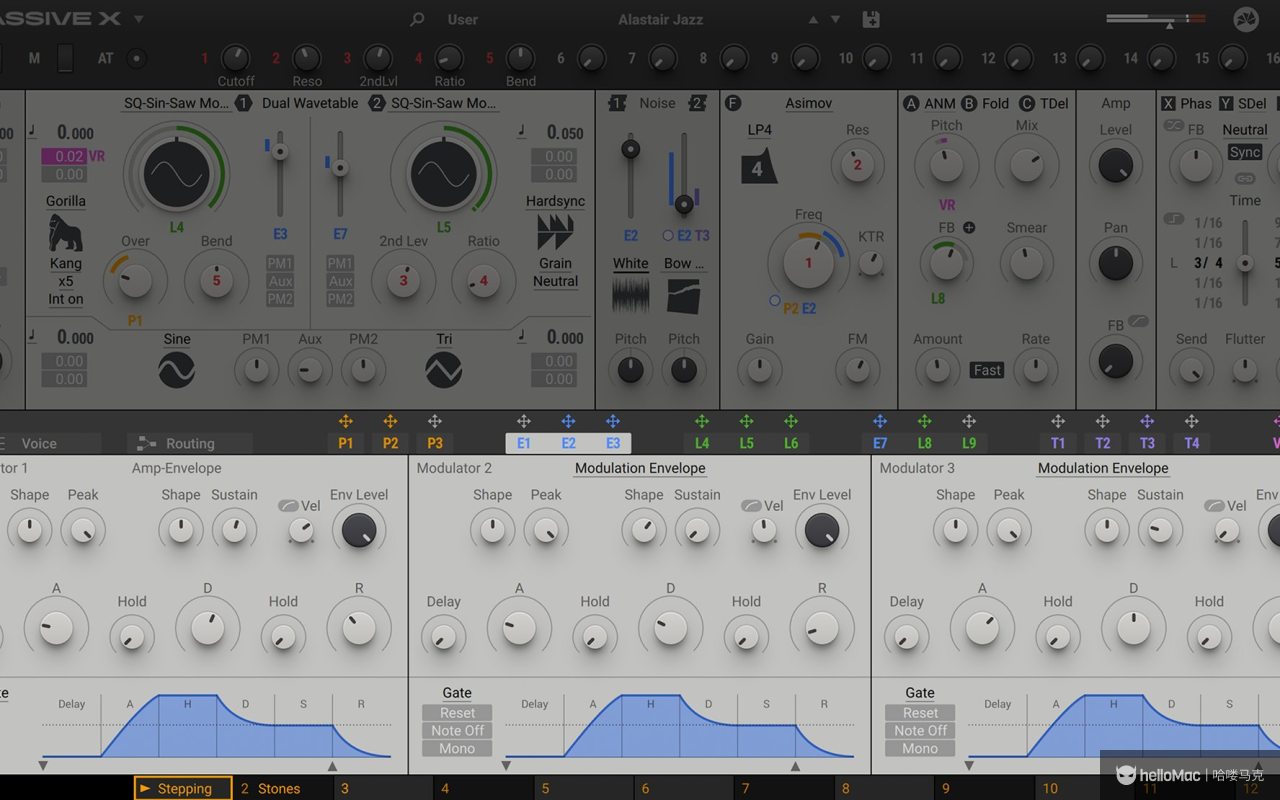Click the LP4 filter shape icon
Screen dimensions: 1280x800
coord(759,166)
